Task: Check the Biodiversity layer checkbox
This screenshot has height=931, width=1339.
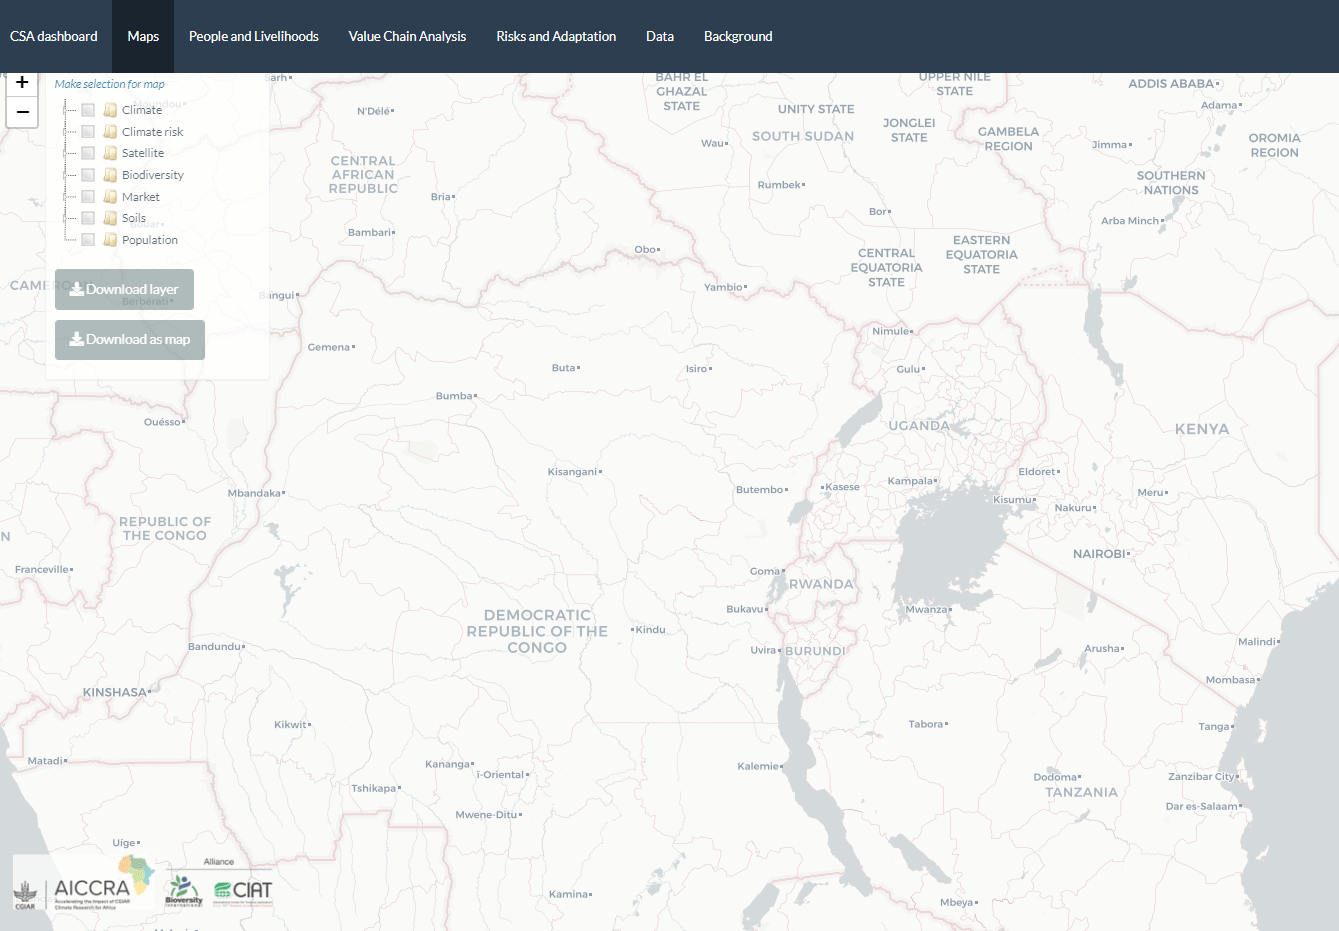Action: [88, 174]
